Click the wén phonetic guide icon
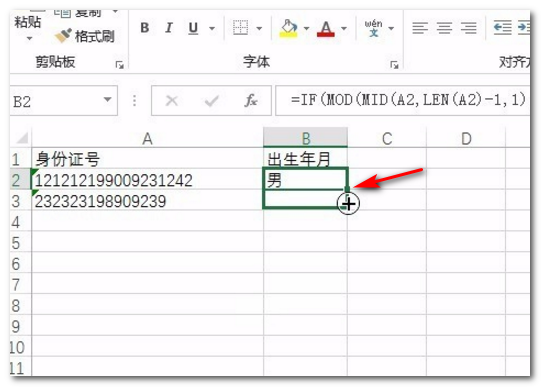 374,28
